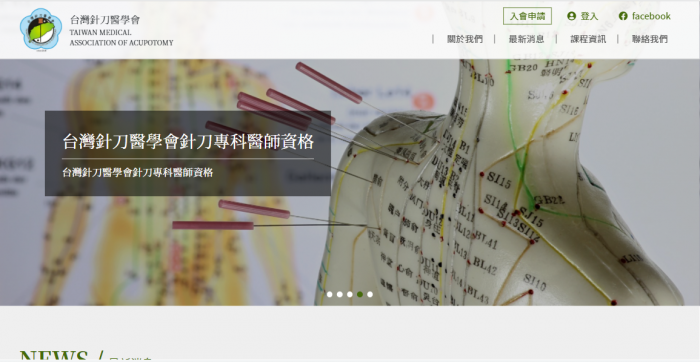Select the third carousel slide dot
Image resolution: width=700 pixels, height=362 pixels.
click(x=350, y=294)
